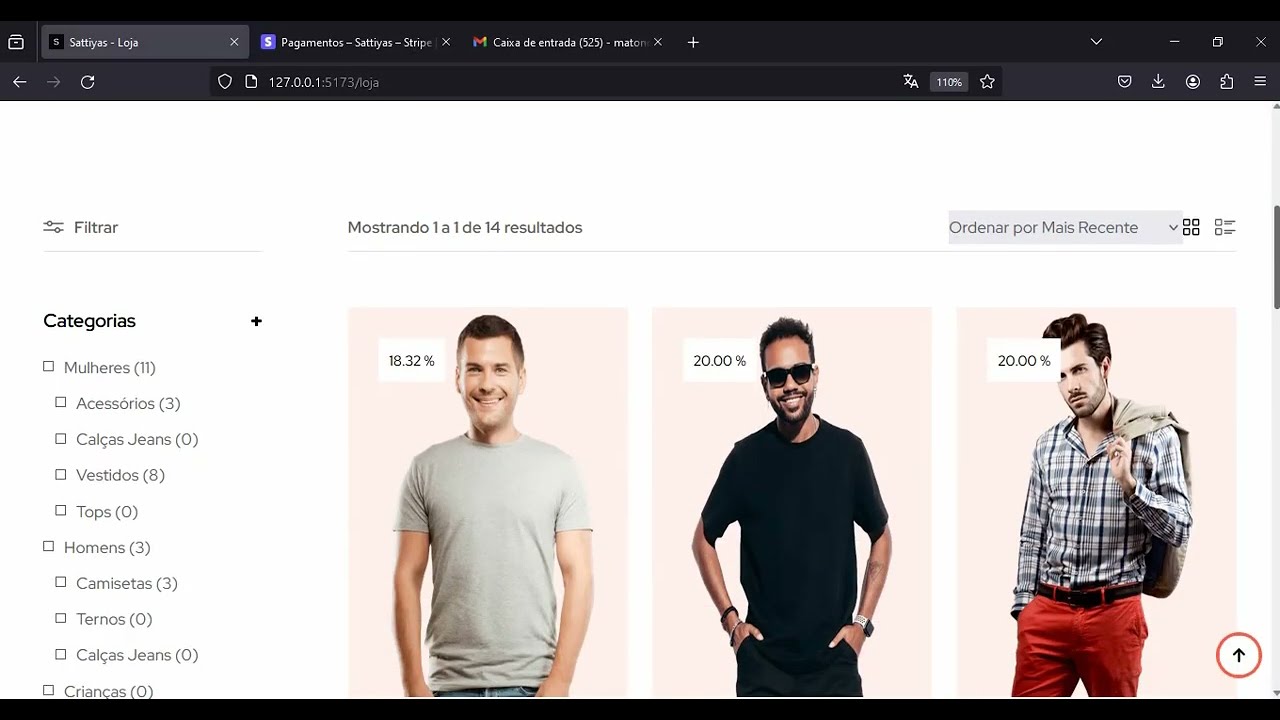This screenshot has height=720, width=1280.
Task: Close the Gmail Caixa de entrada tab
Action: pos(657,42)
